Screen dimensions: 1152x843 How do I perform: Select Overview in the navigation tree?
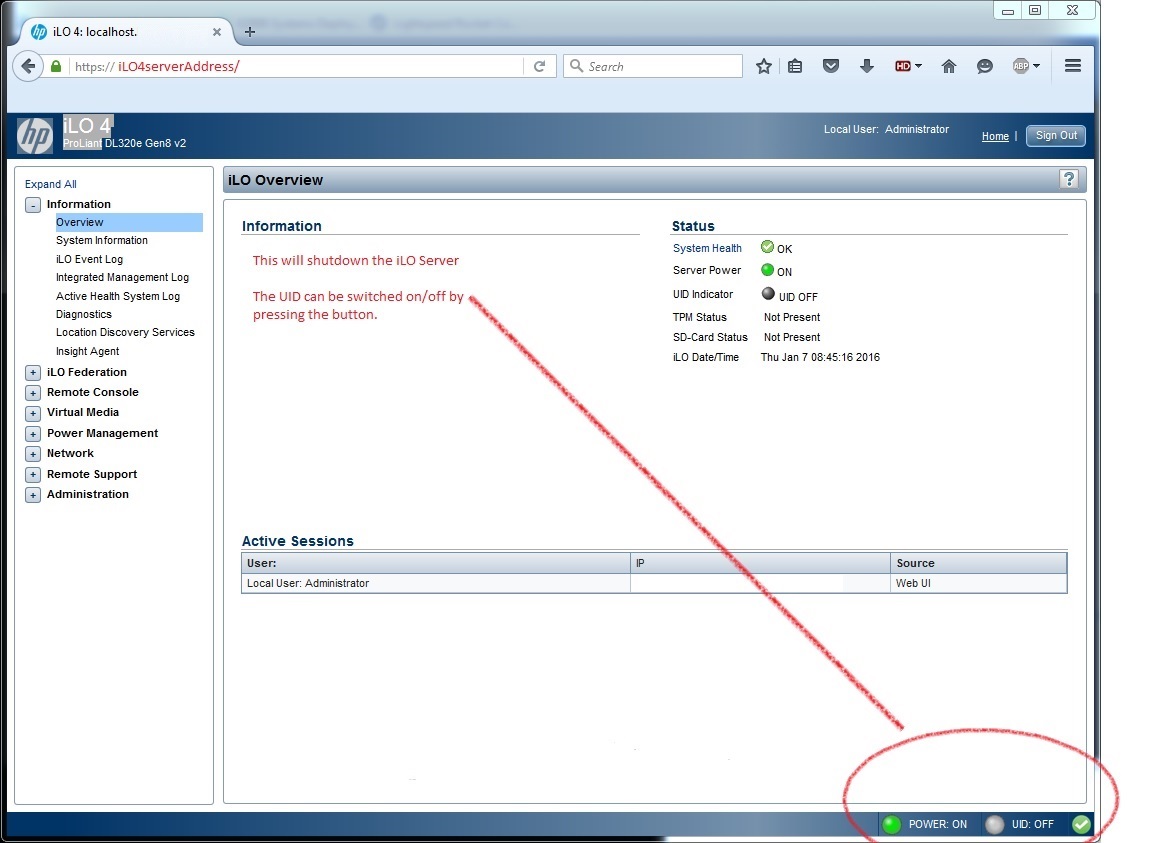[x=129, y=222]
